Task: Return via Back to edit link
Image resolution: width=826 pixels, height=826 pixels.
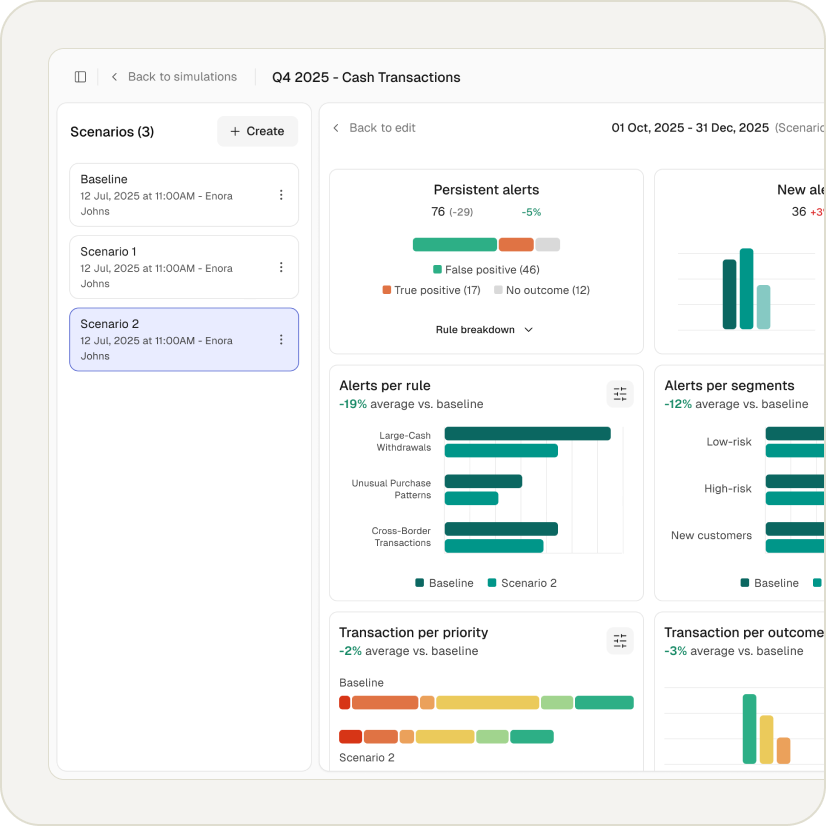Action: coord(382,128)
